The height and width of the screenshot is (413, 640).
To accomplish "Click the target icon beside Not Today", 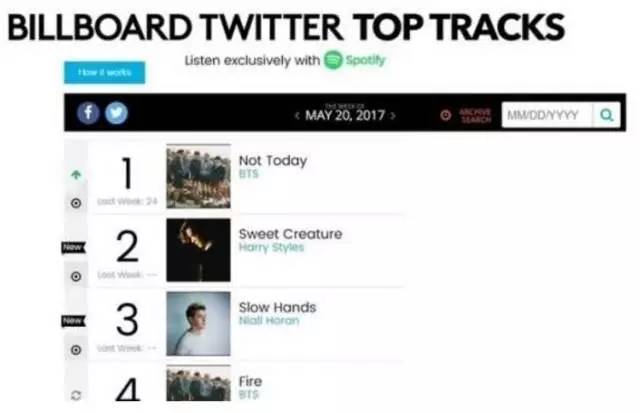I will click(76, 202).
